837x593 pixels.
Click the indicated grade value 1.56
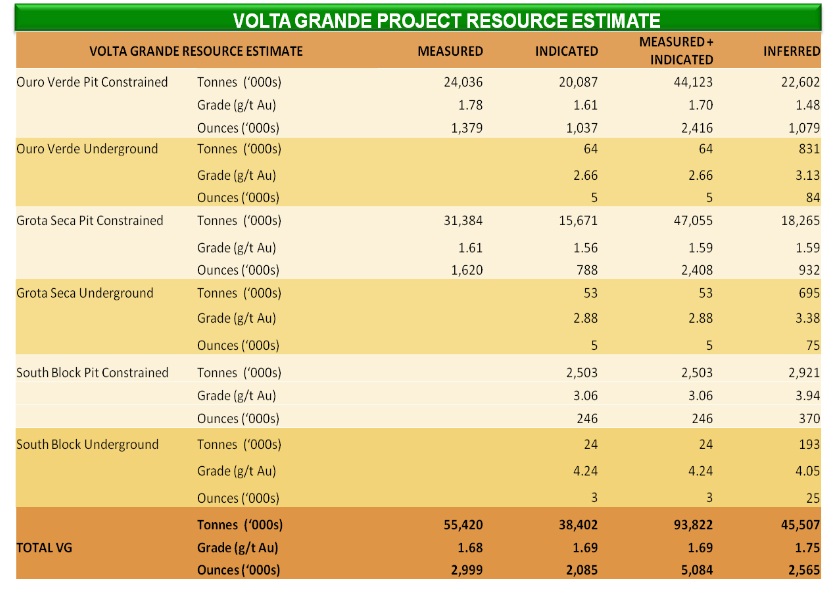point(586,248)
